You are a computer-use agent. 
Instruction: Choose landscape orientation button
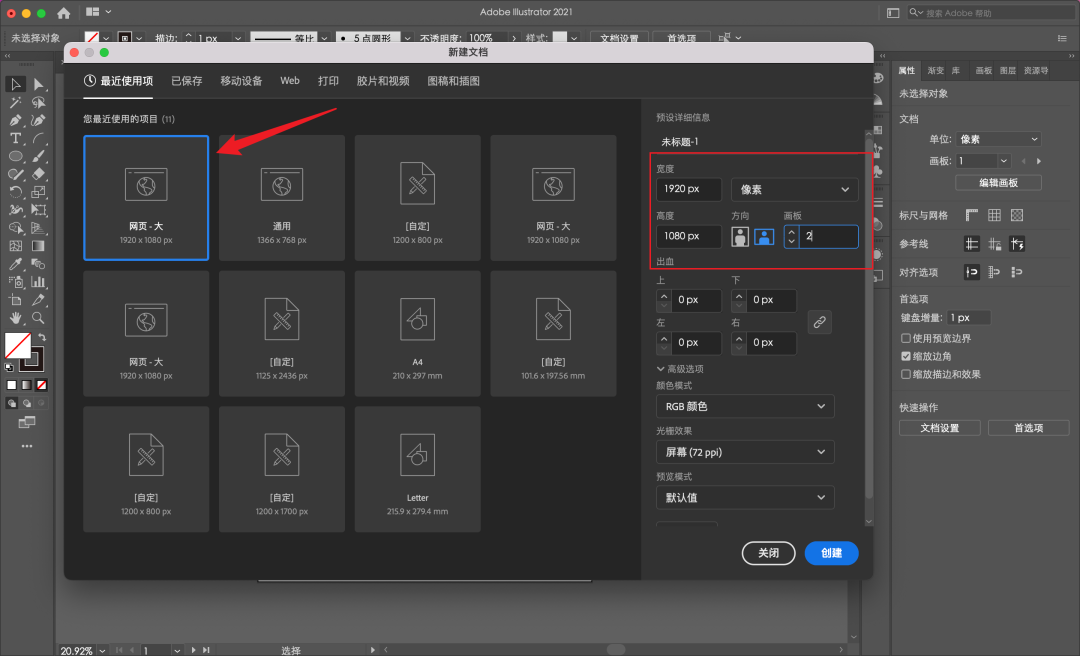click(764, 236)
